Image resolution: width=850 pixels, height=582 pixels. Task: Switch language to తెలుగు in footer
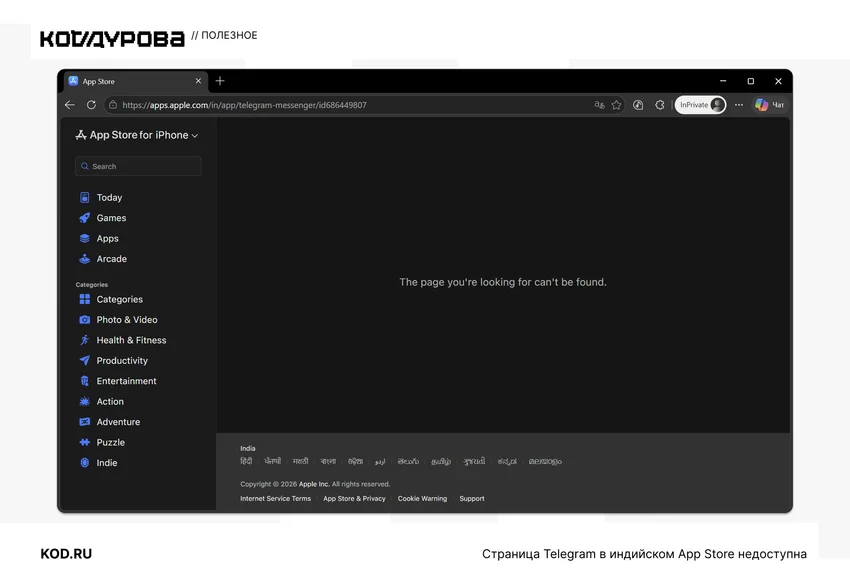[x=408, y=461]
